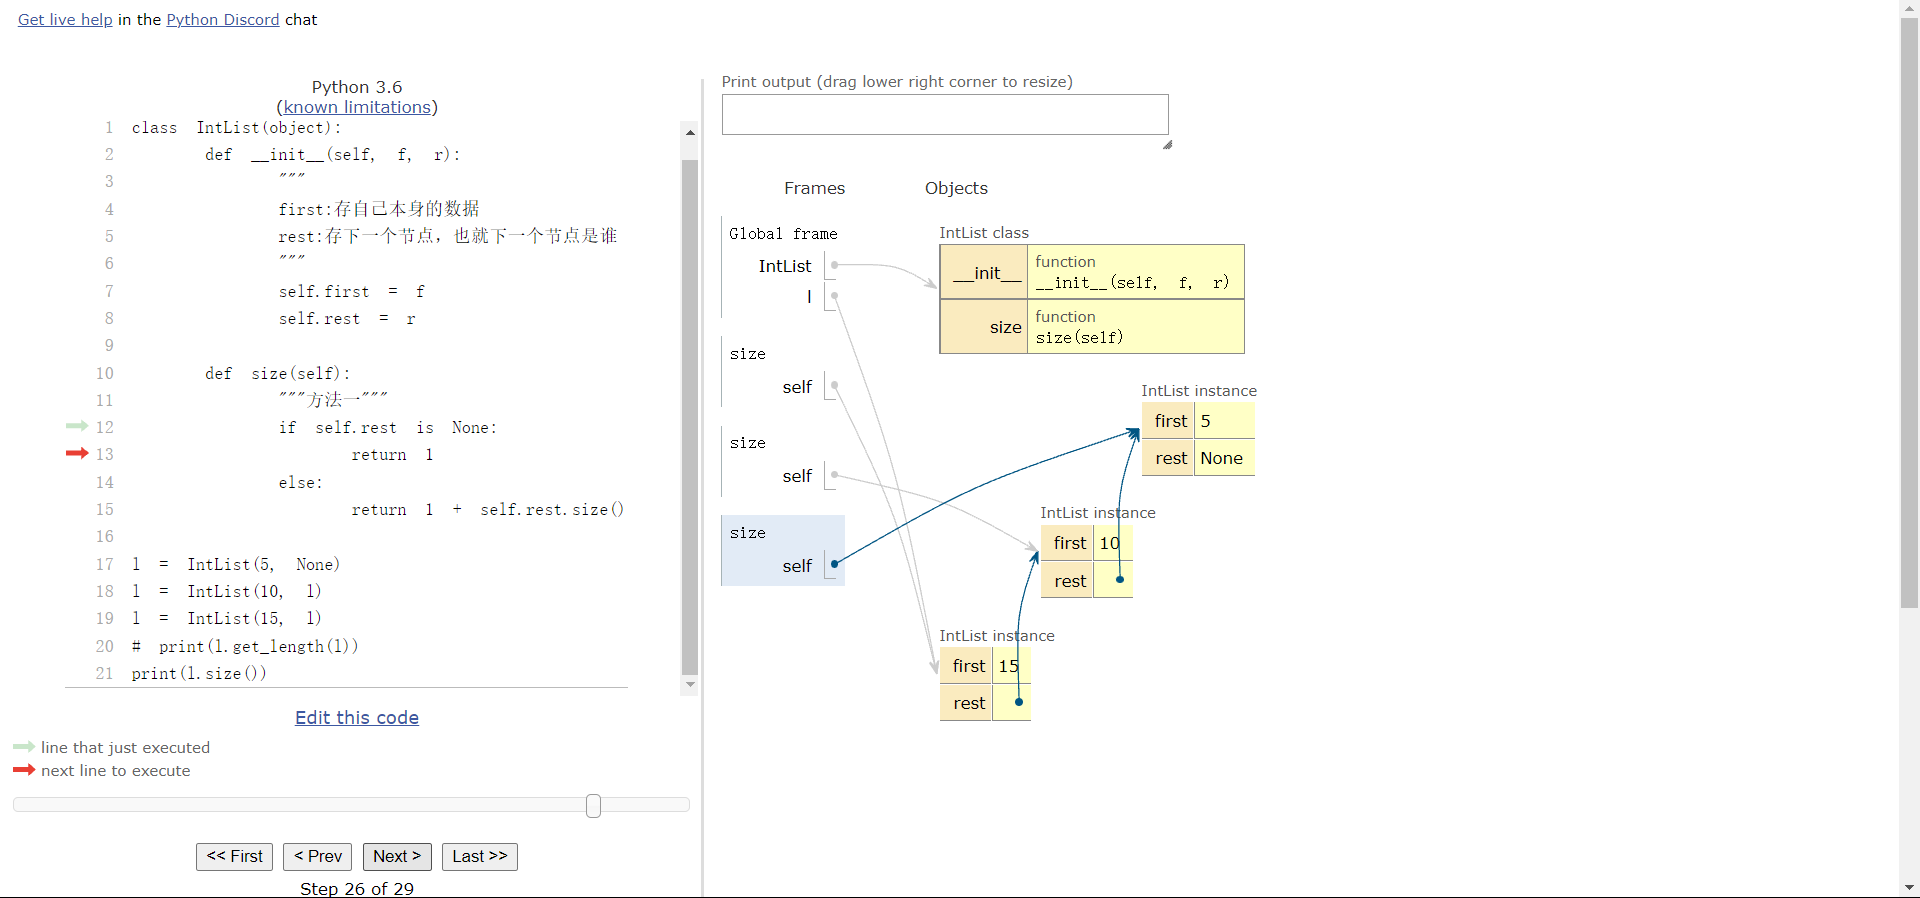Click the code pane vertical scrollbar thumb
Screen dimensions: 1920x898
(690, 417)
